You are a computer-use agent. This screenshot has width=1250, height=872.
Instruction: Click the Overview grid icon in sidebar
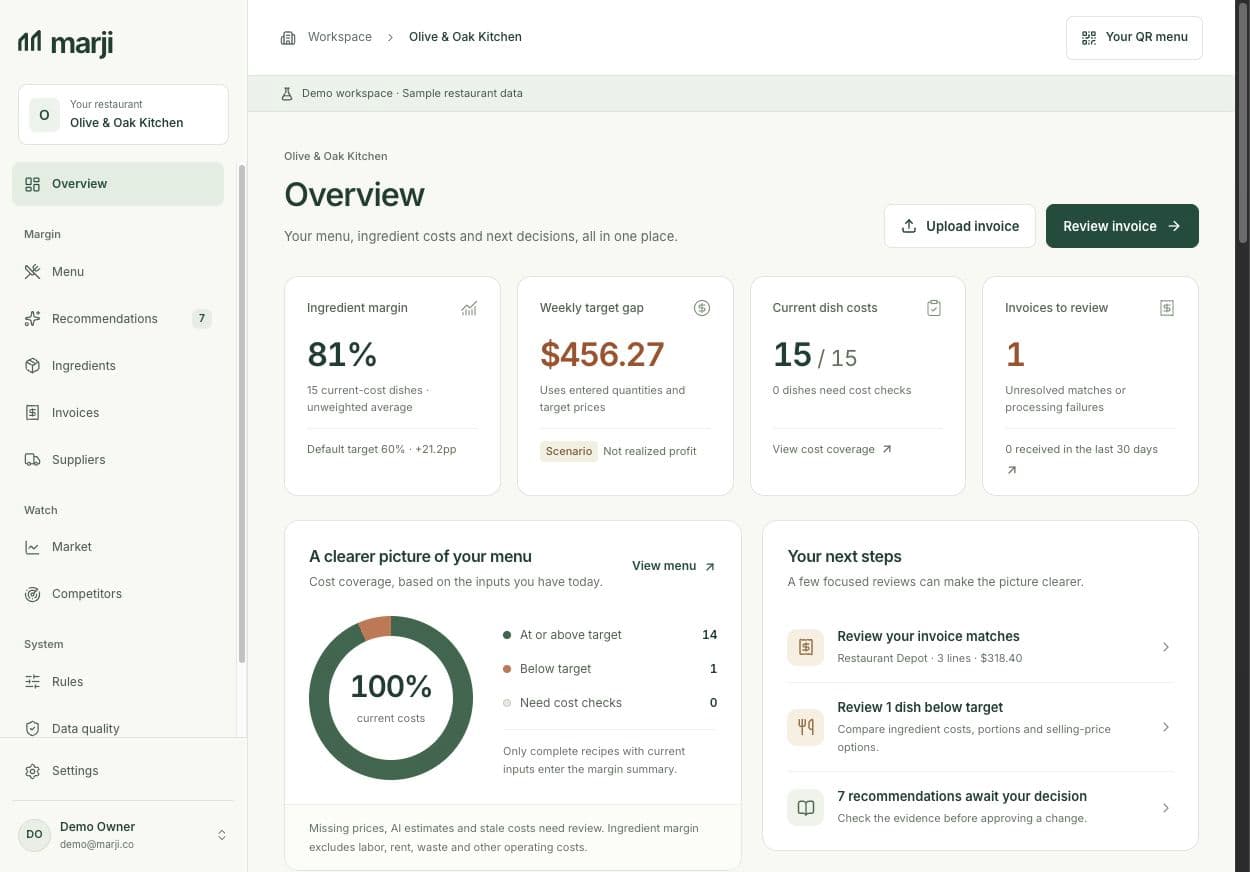point(33,184)
